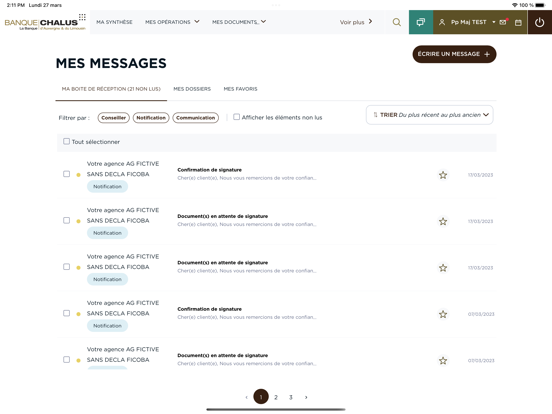
Task: Open the calendar icon in the header
Action: [518, 23]
